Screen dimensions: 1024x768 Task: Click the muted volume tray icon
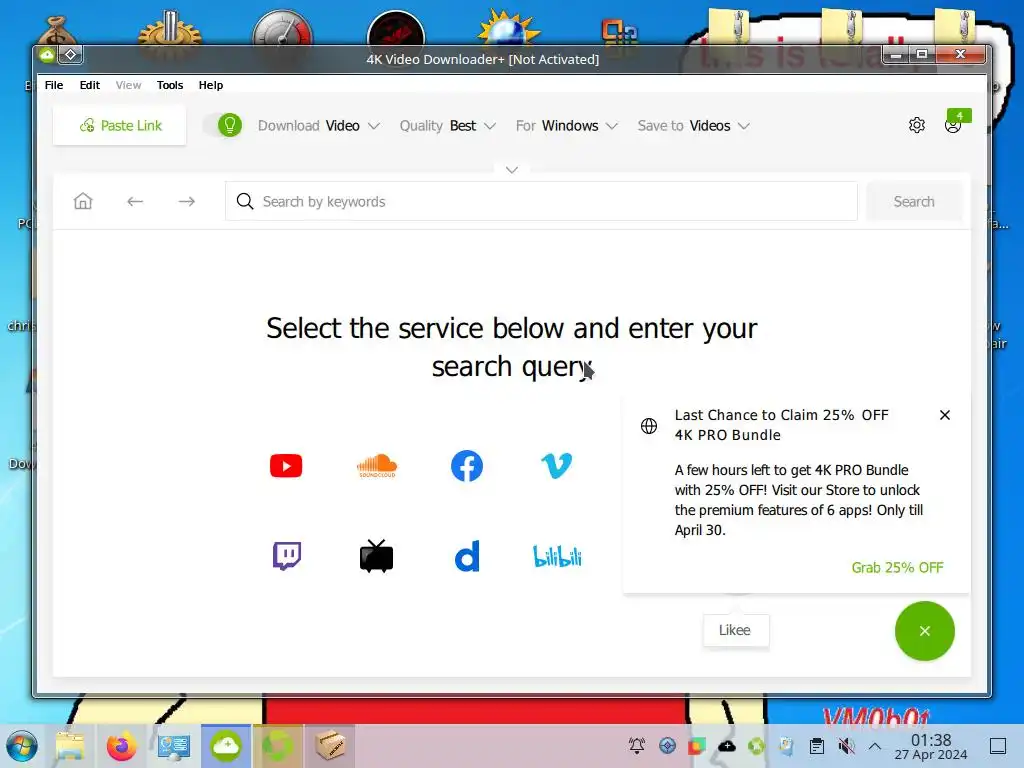coord(846,746)
